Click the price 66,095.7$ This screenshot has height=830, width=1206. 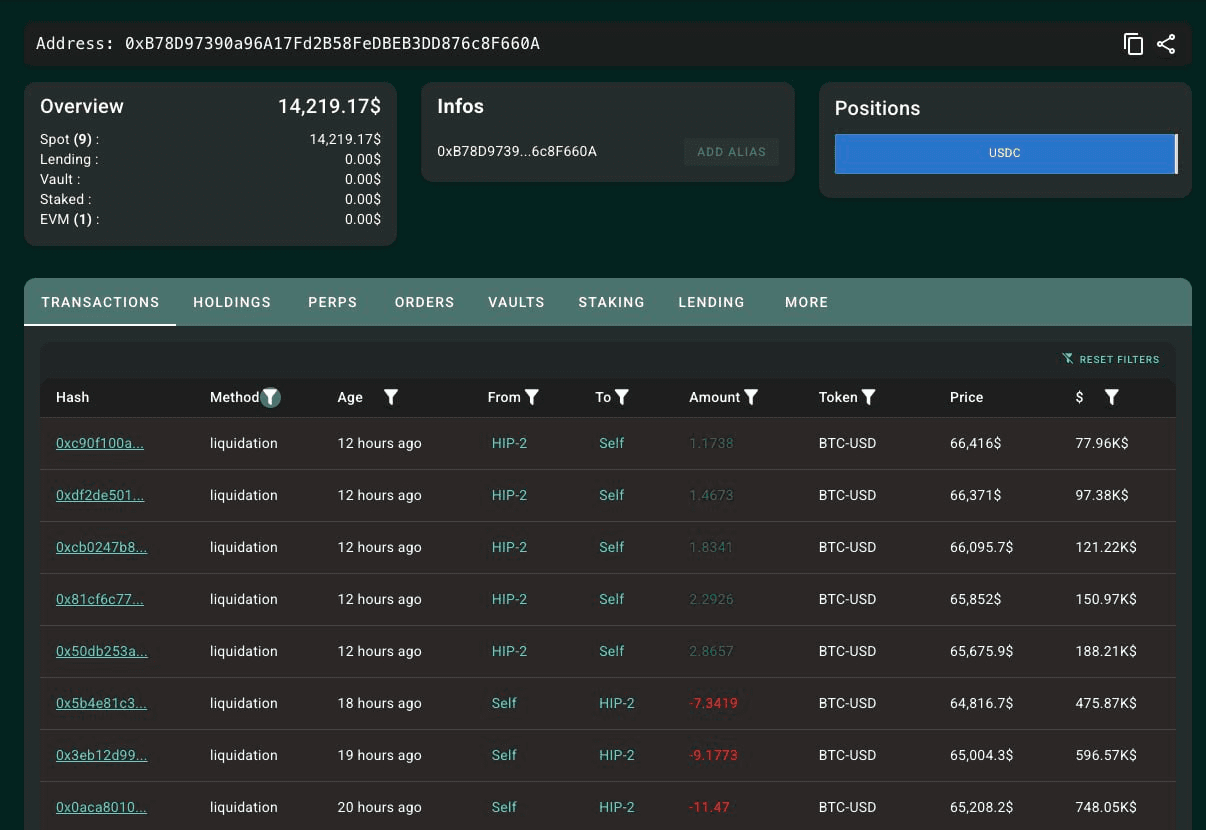tap(982, 547)
